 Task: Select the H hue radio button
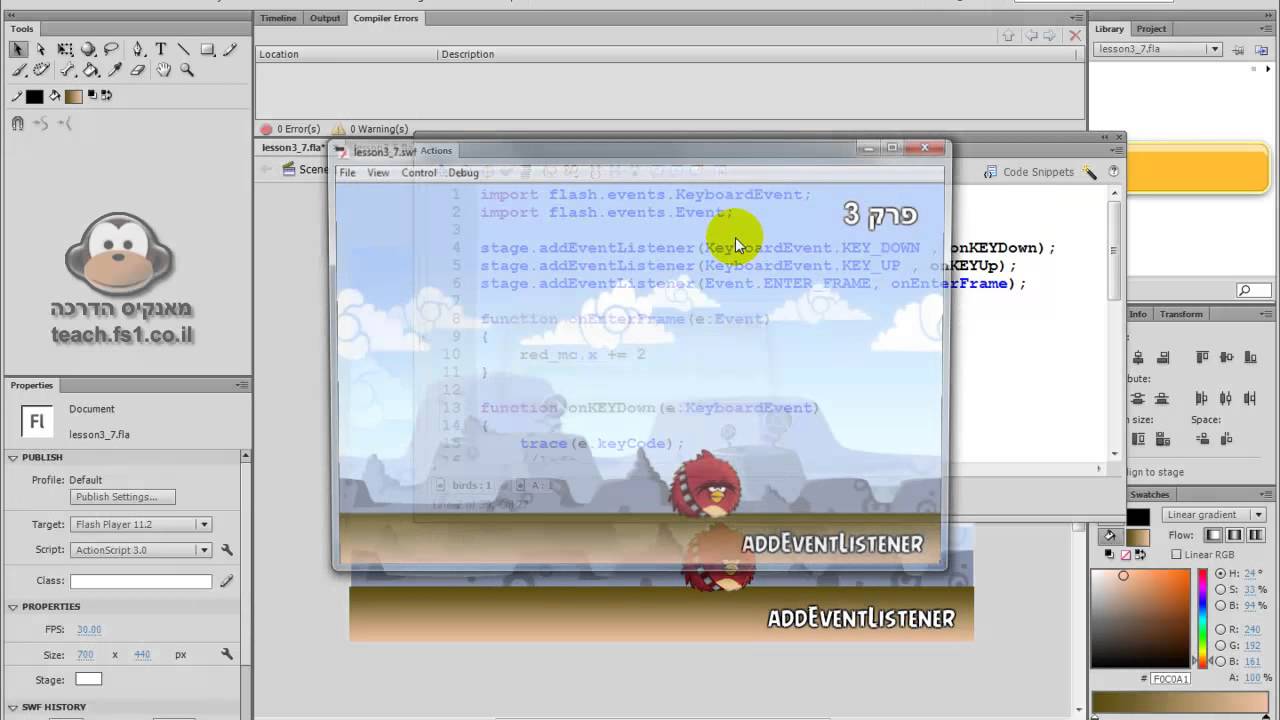(x=1220, y=574)
